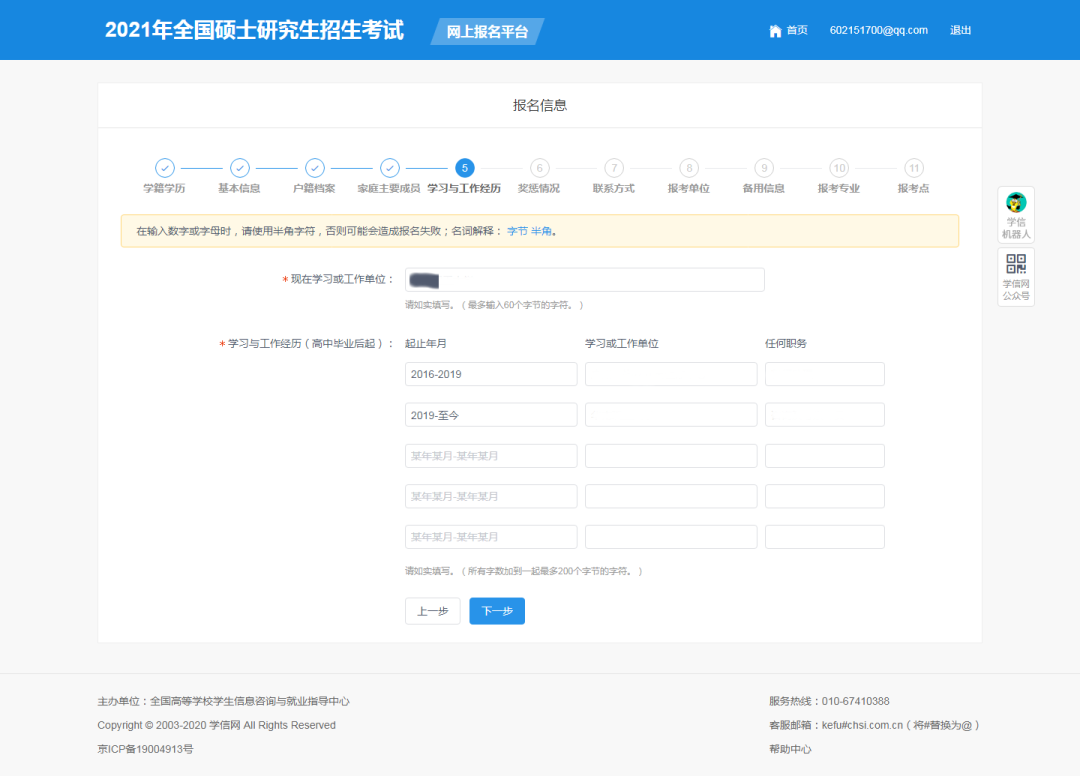Open the 帮助中心 help link
This screenshot has width=1080, height=776.
click(x=790, y=748)
